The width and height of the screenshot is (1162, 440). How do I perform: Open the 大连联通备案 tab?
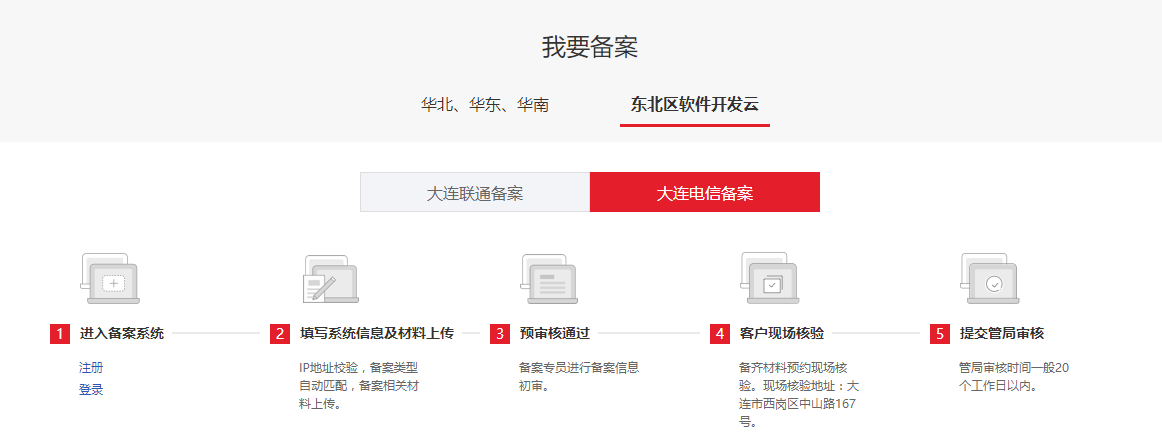point(475,193)
